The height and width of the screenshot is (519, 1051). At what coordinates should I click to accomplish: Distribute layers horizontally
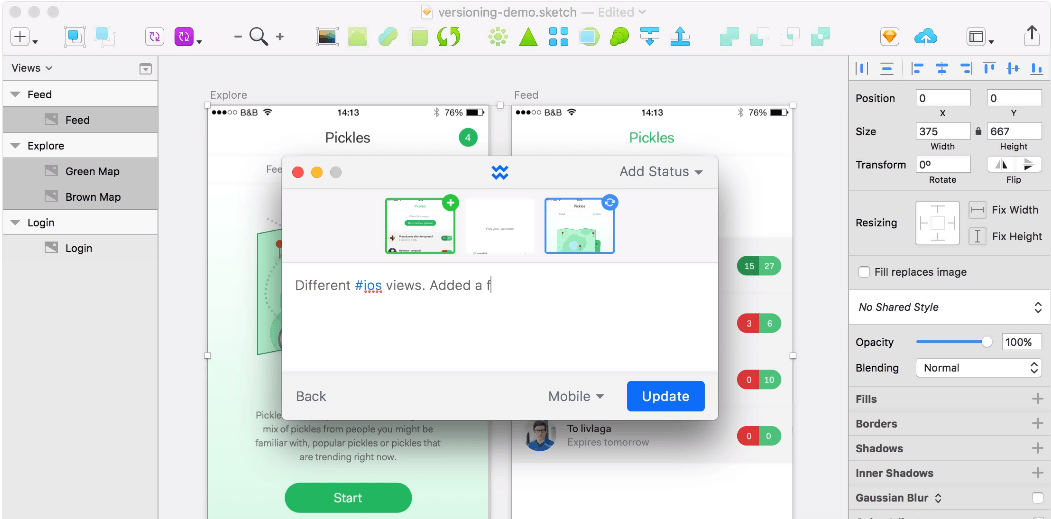pyautogui.click(x=863, y=68)
